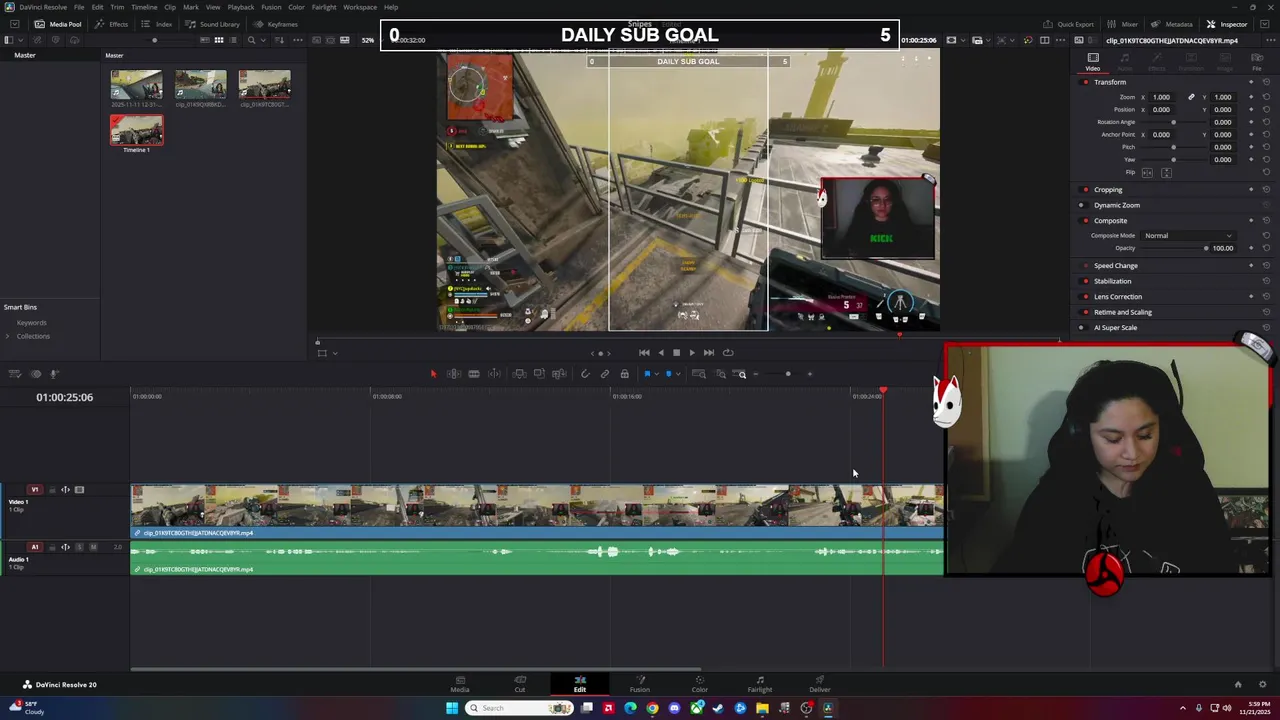Expand the Retime and Scaling section
Viewport: 1280px width, 720px height.
(x=1123, y=312)
